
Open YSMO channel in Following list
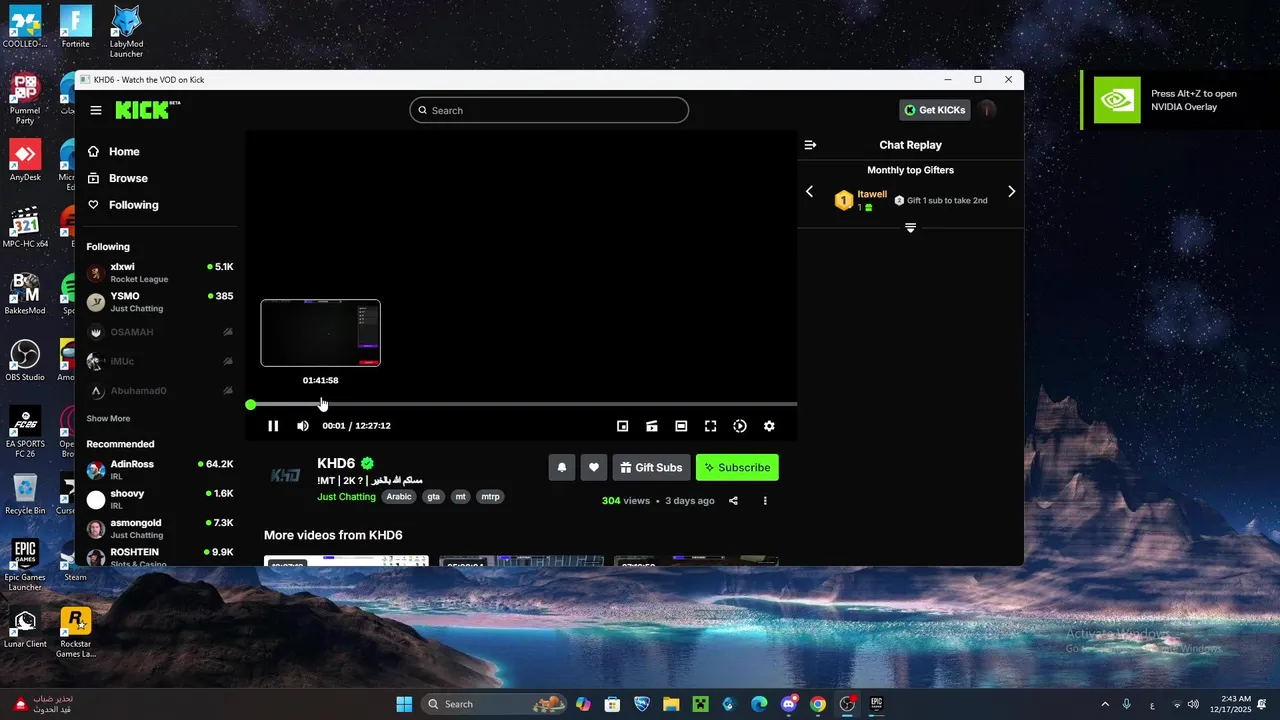coord(160,302)
